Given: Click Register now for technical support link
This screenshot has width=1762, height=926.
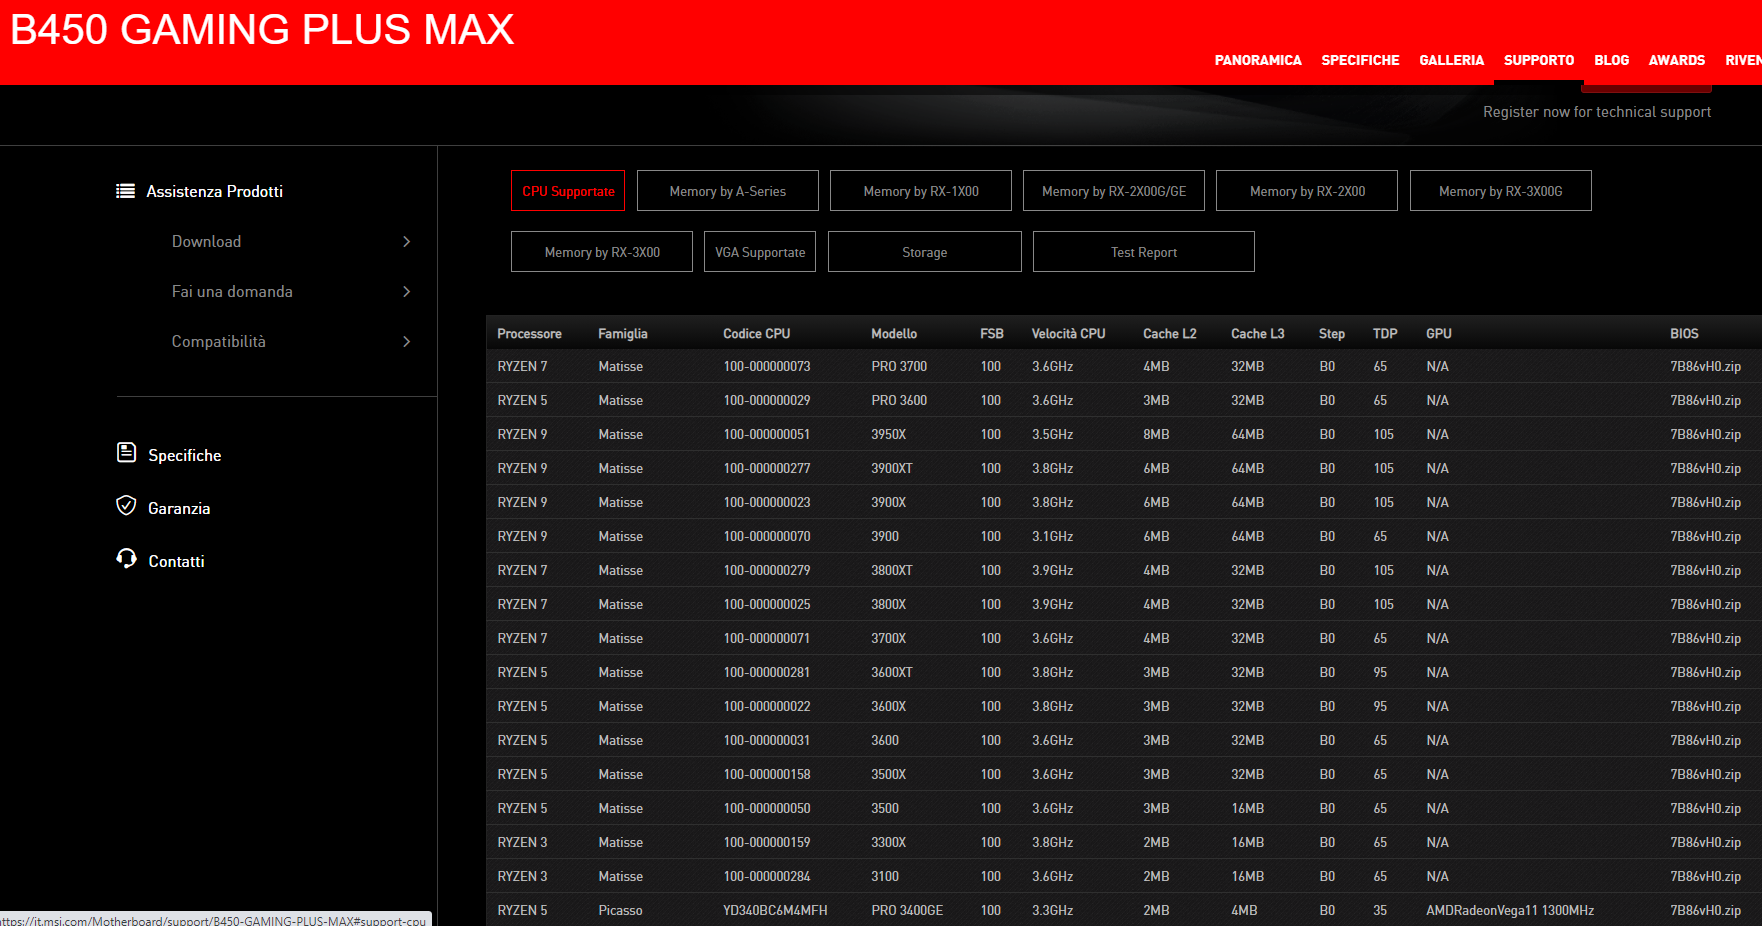Looking at the screenshot, I should pos(1597,112).
